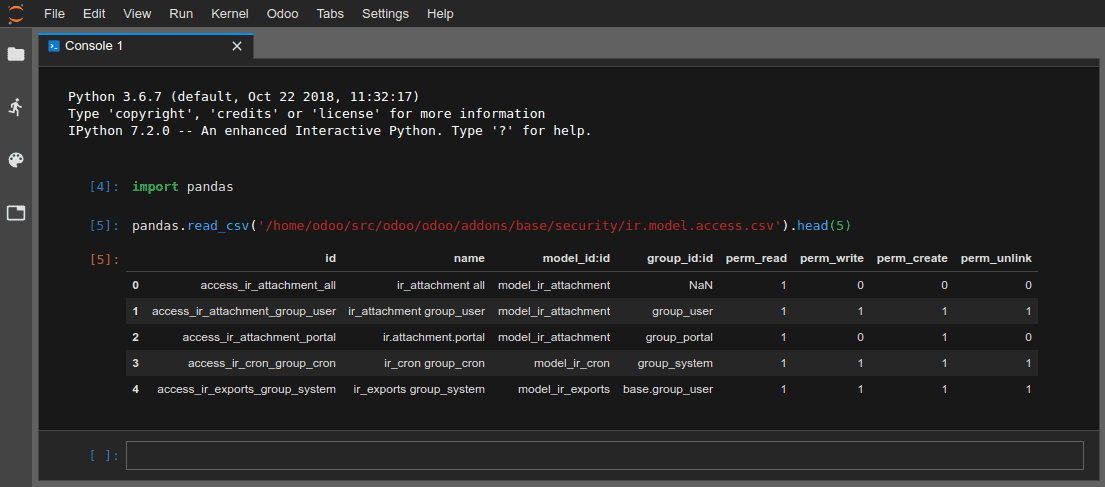Click the console icon on Console 1 tab

54,46
